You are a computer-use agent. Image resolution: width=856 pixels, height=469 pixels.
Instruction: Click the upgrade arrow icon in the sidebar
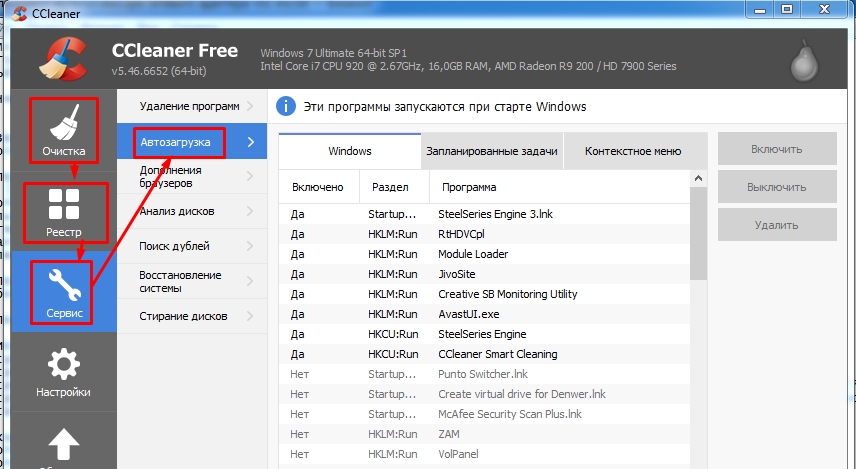pyautogui.click(x=63, y=443)
